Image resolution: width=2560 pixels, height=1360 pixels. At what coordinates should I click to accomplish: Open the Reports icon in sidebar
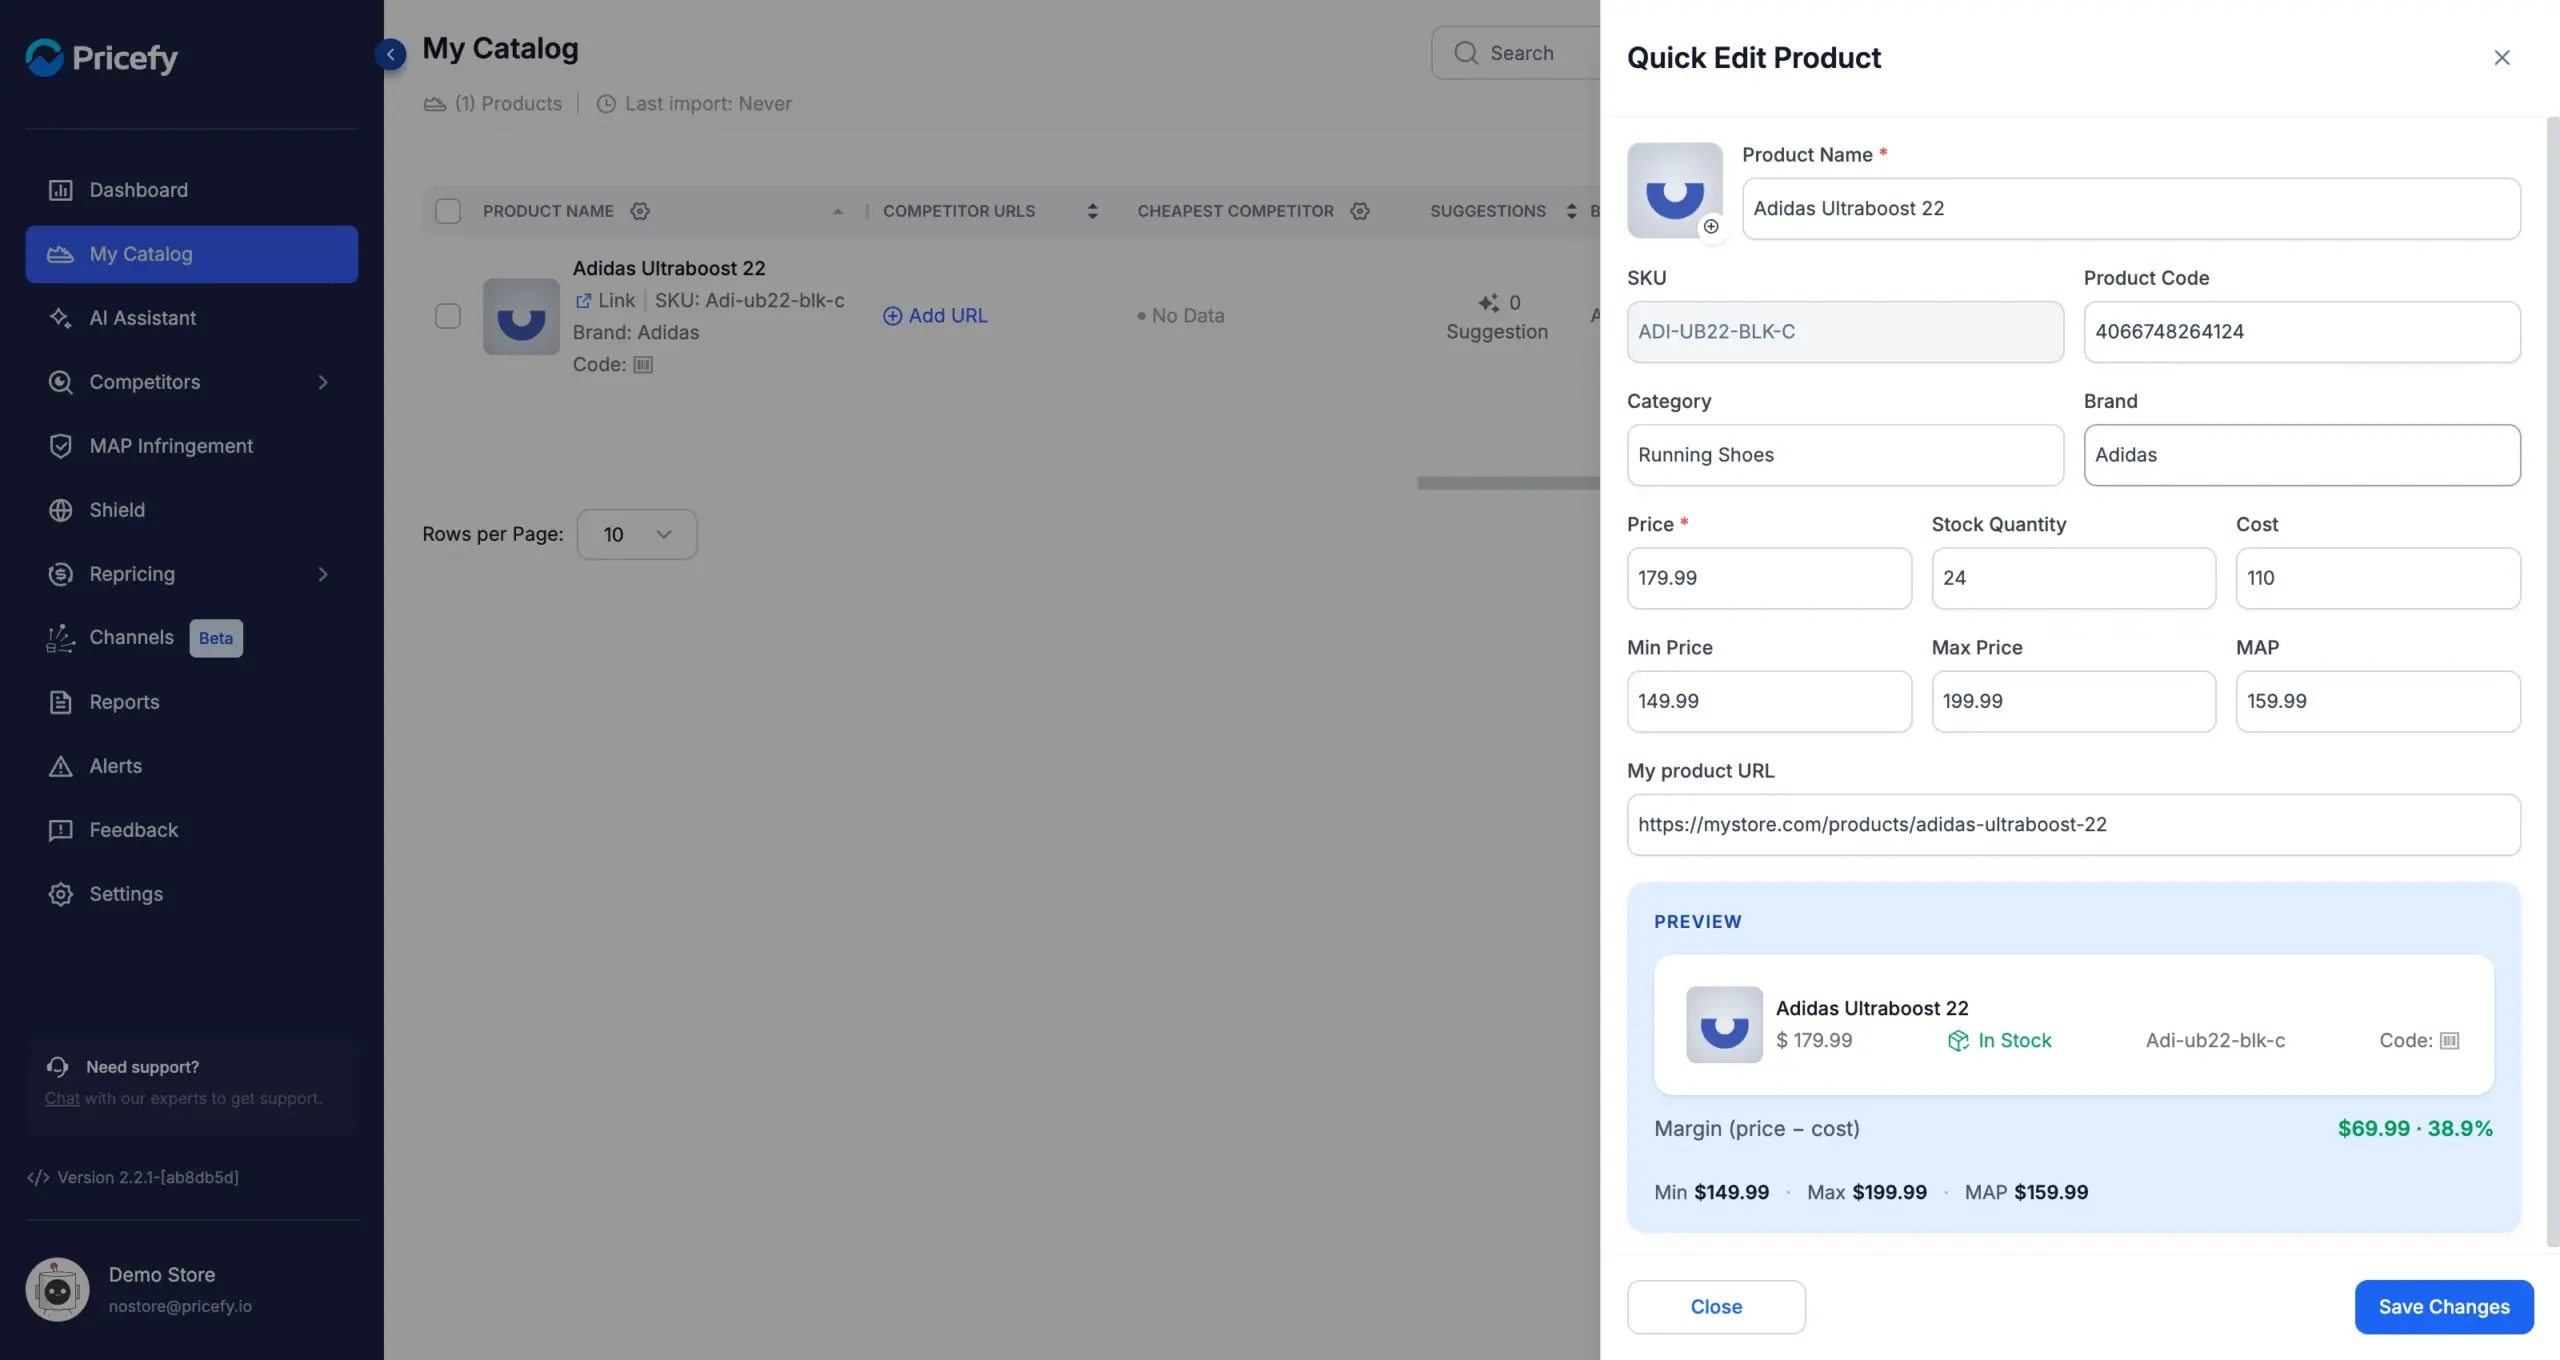[60, 702]
